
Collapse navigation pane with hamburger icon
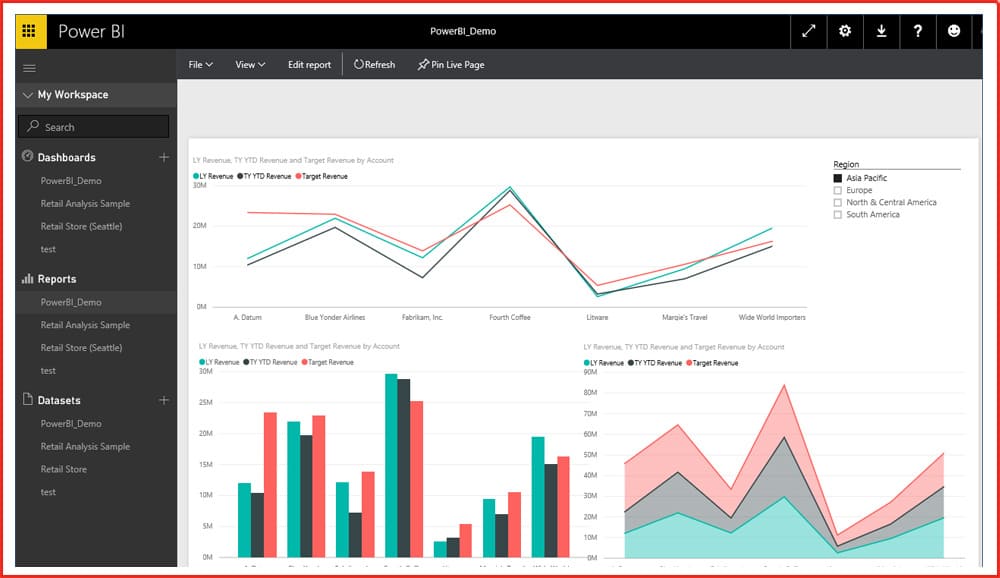pos(29,68)
